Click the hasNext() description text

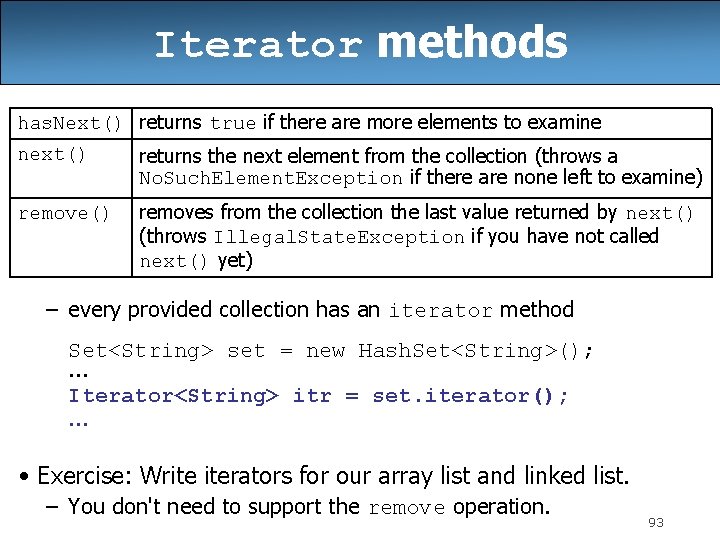coord(370,123)
